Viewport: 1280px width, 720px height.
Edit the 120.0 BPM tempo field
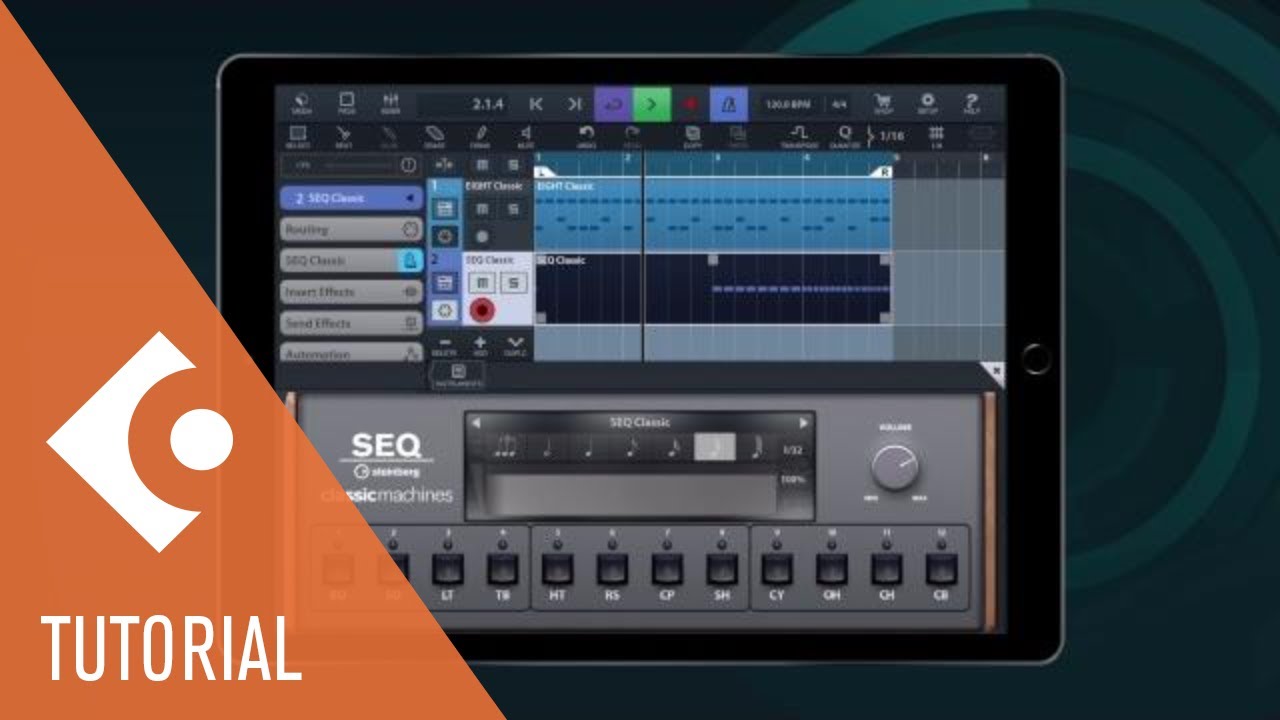point(789,104)
